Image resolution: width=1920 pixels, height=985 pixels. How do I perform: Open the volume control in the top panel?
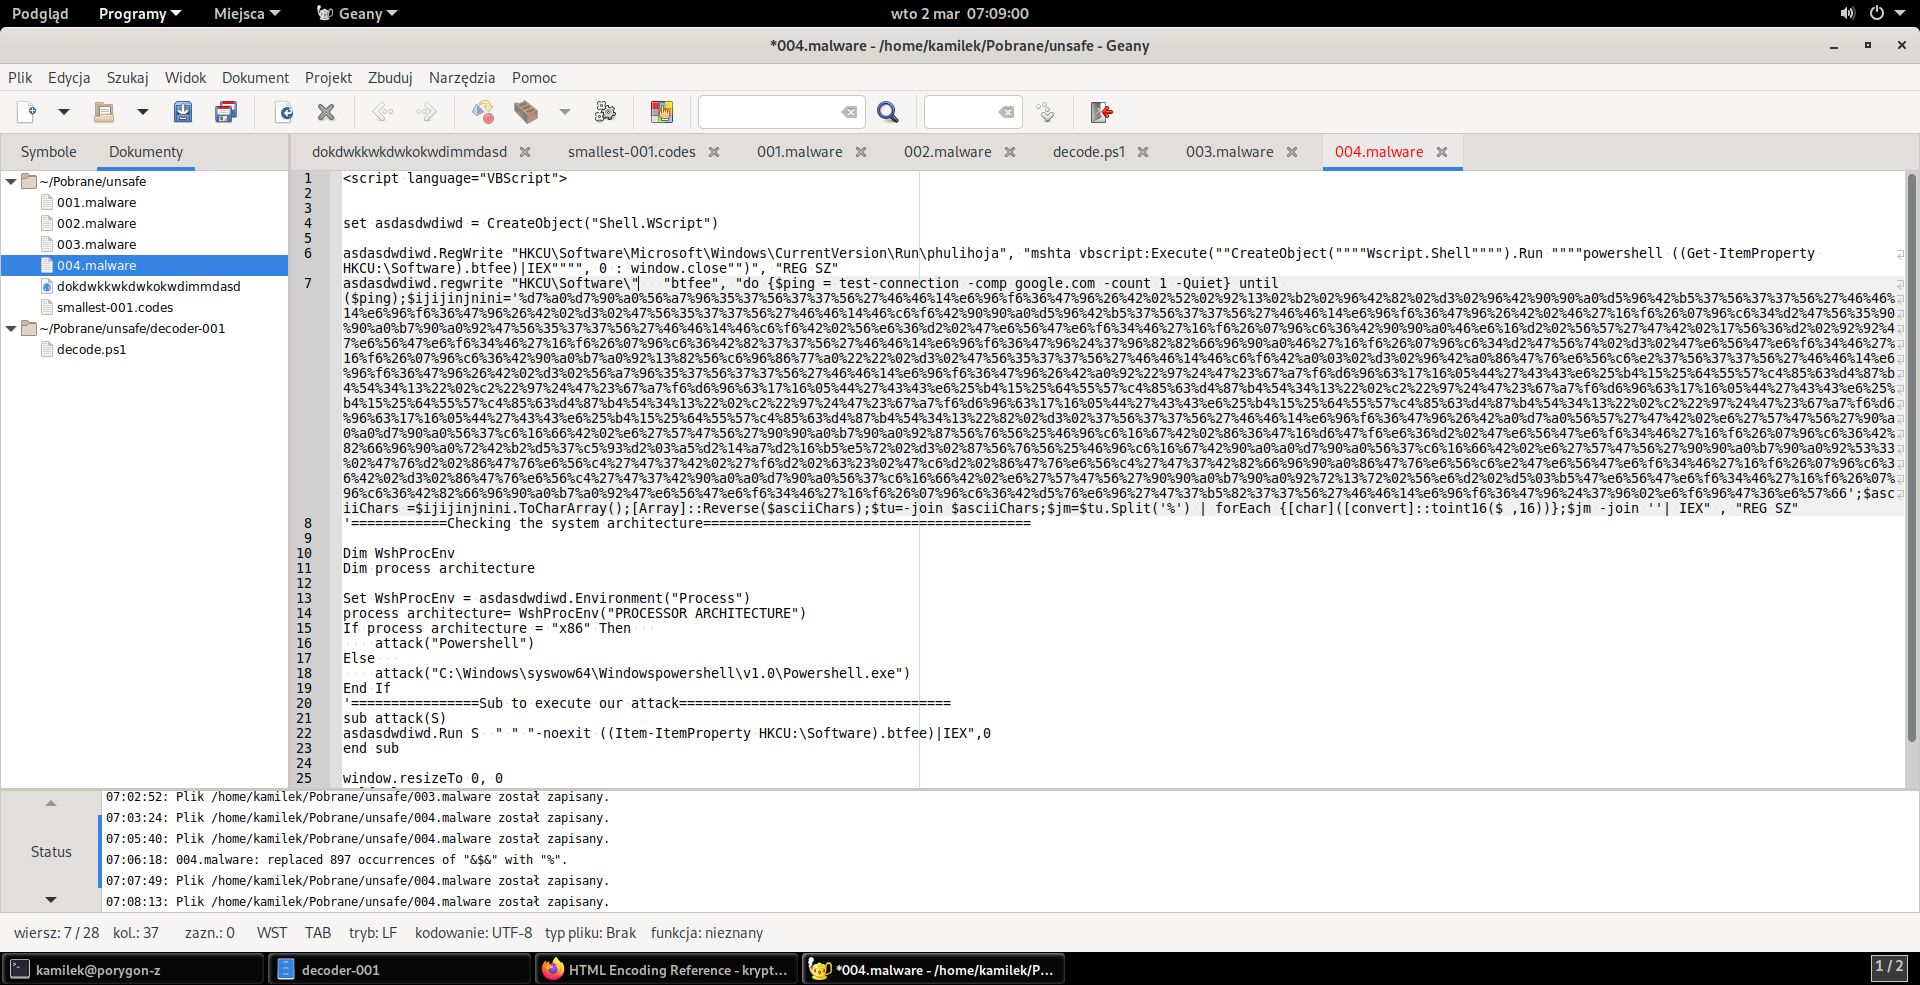(x=1847, y=14)
